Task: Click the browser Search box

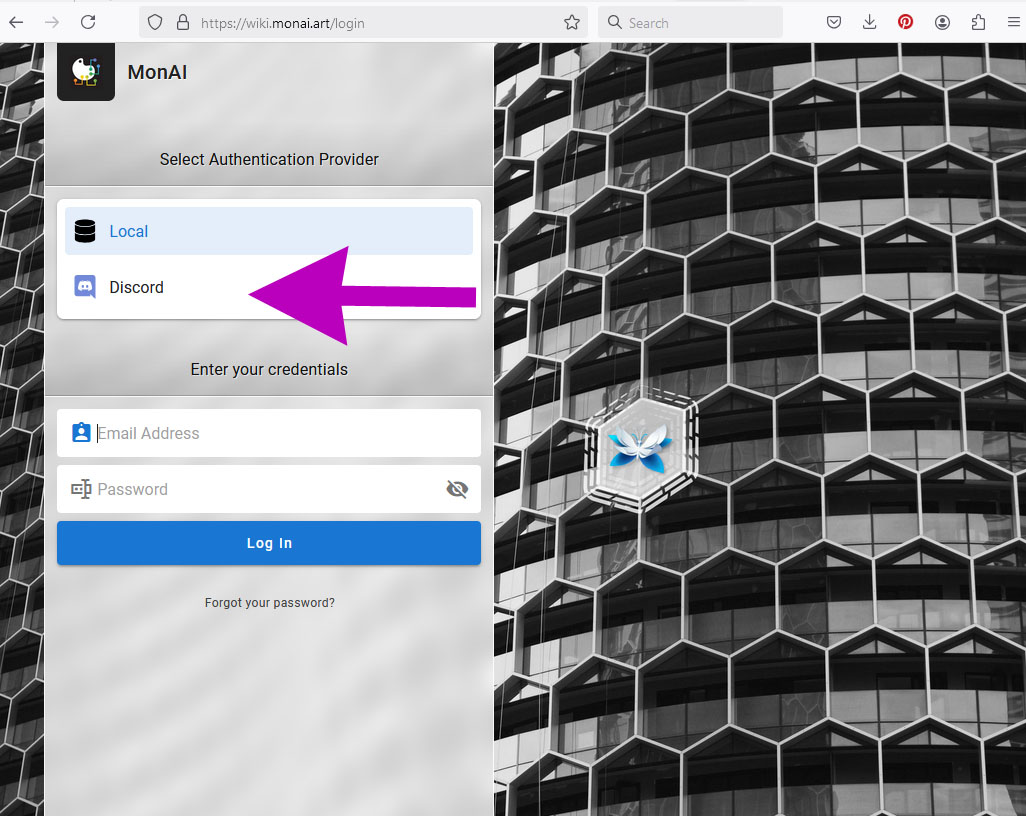Action: (x=690, y=23)
